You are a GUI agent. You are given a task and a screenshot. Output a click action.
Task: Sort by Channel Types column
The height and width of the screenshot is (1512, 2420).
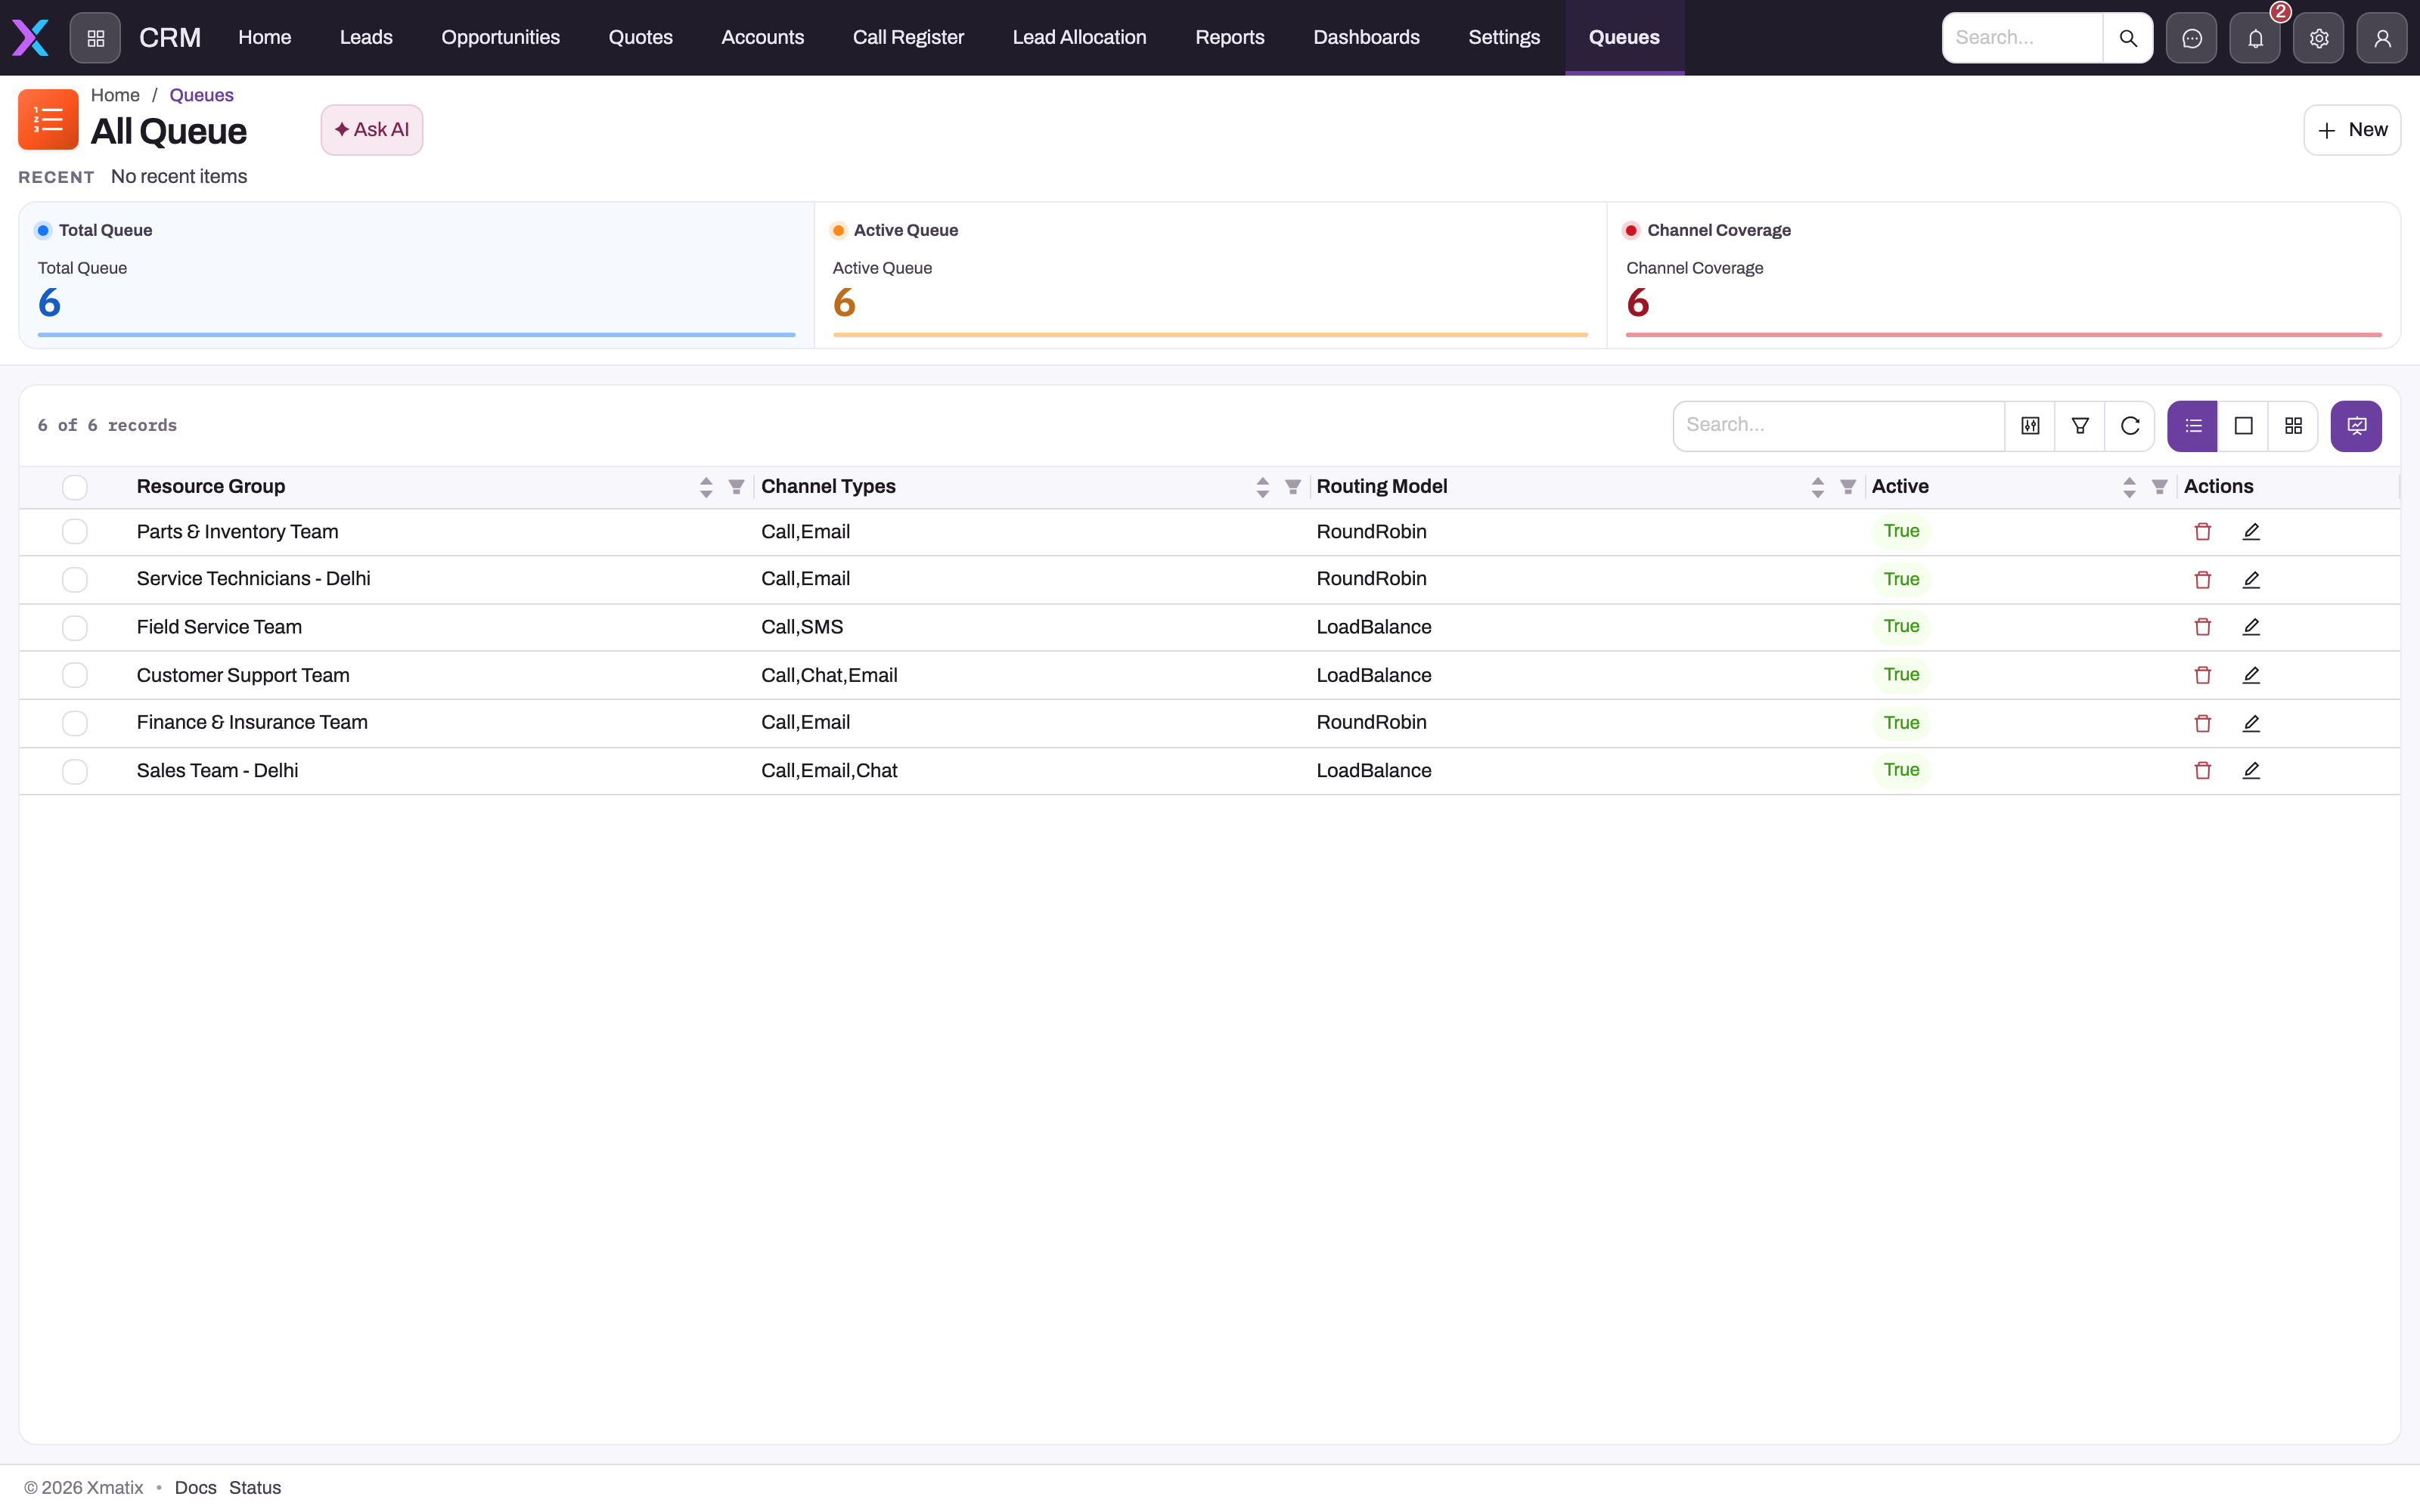tap(1262, 487)
